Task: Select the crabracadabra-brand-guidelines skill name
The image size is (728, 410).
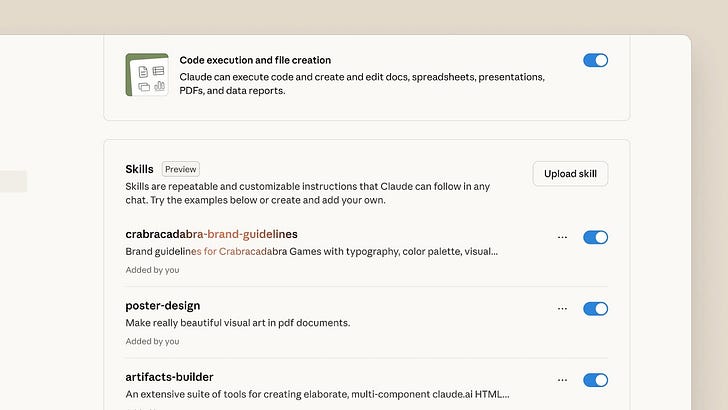Action: 211,234
